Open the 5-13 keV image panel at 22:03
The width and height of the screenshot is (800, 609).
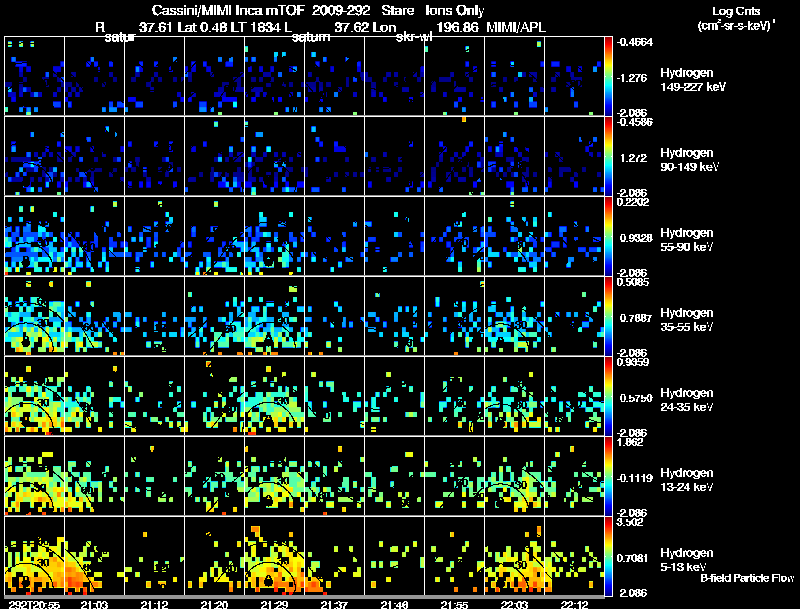click(514, 556)
